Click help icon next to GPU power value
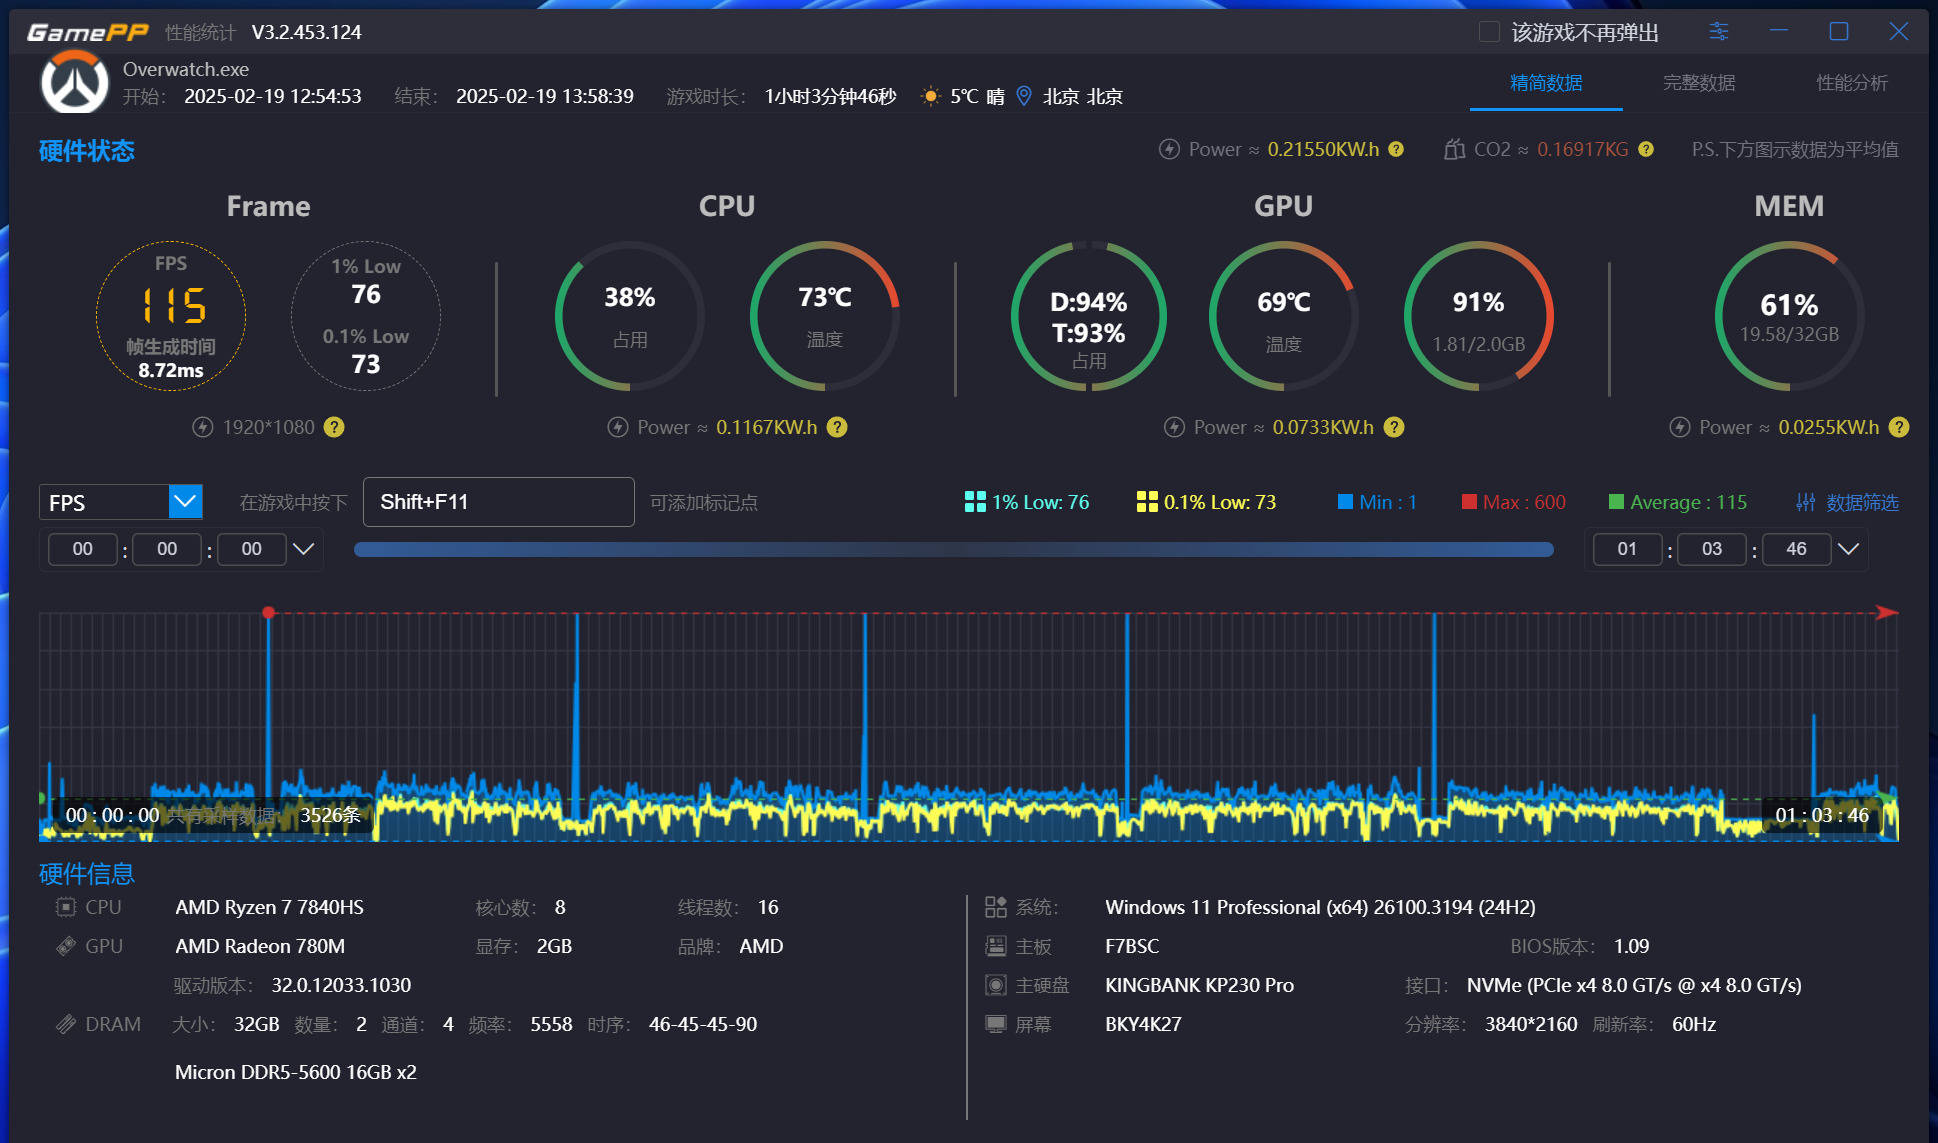 1394,427
